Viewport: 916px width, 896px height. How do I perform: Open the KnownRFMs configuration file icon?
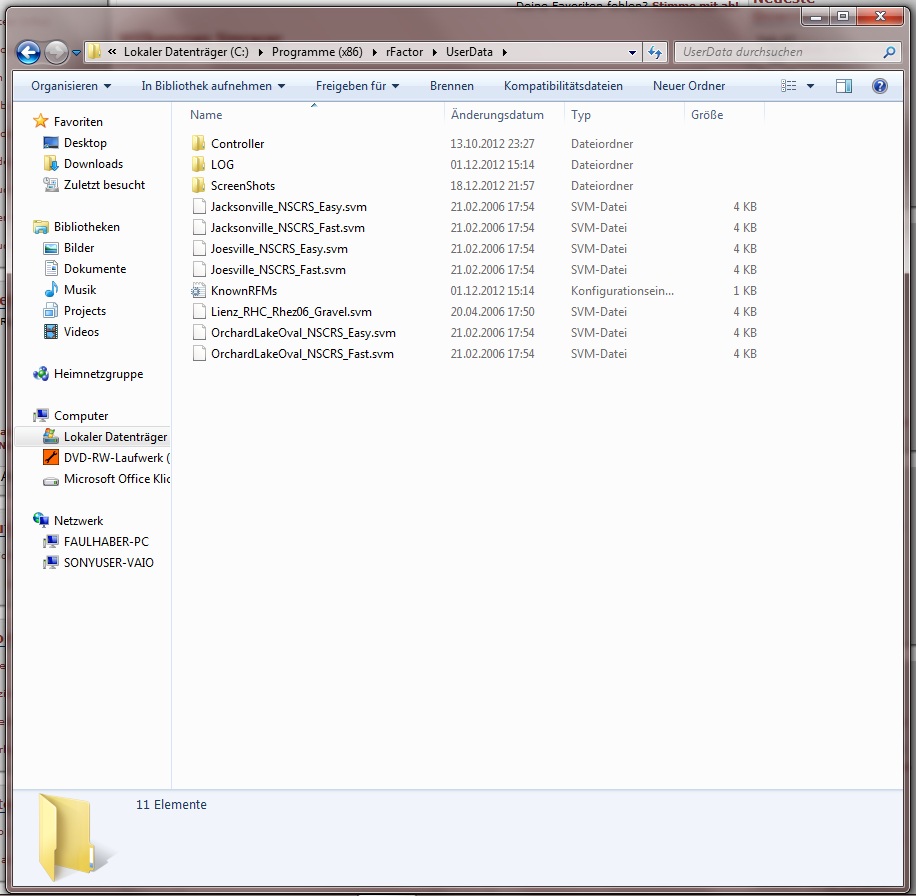198,291
